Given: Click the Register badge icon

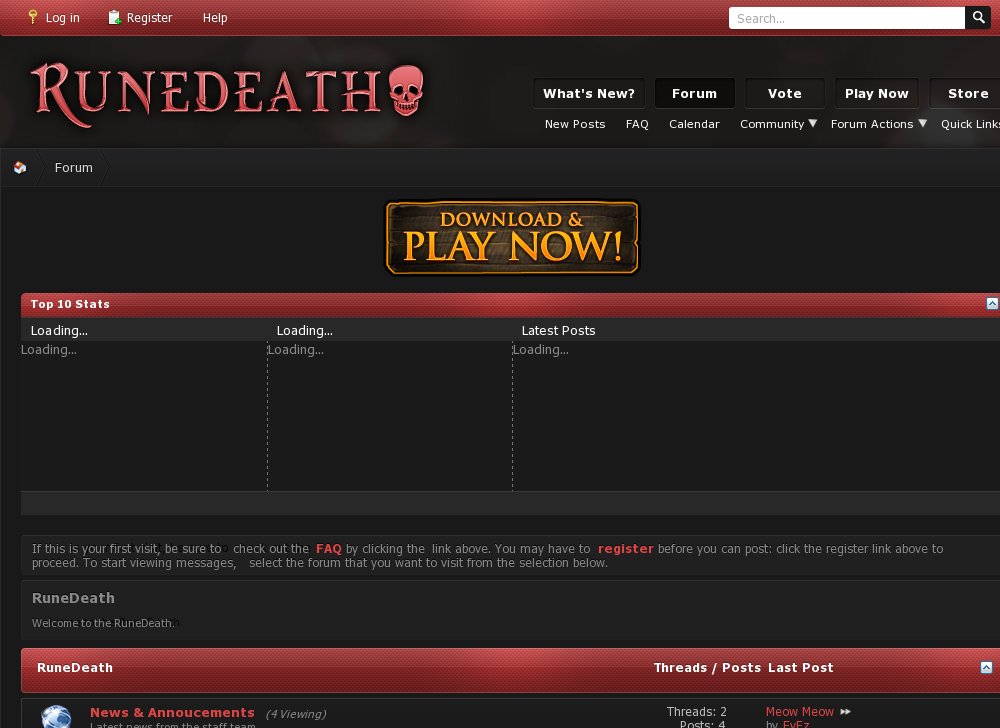Looking at the screenshot, I should (x=113, y=17).
